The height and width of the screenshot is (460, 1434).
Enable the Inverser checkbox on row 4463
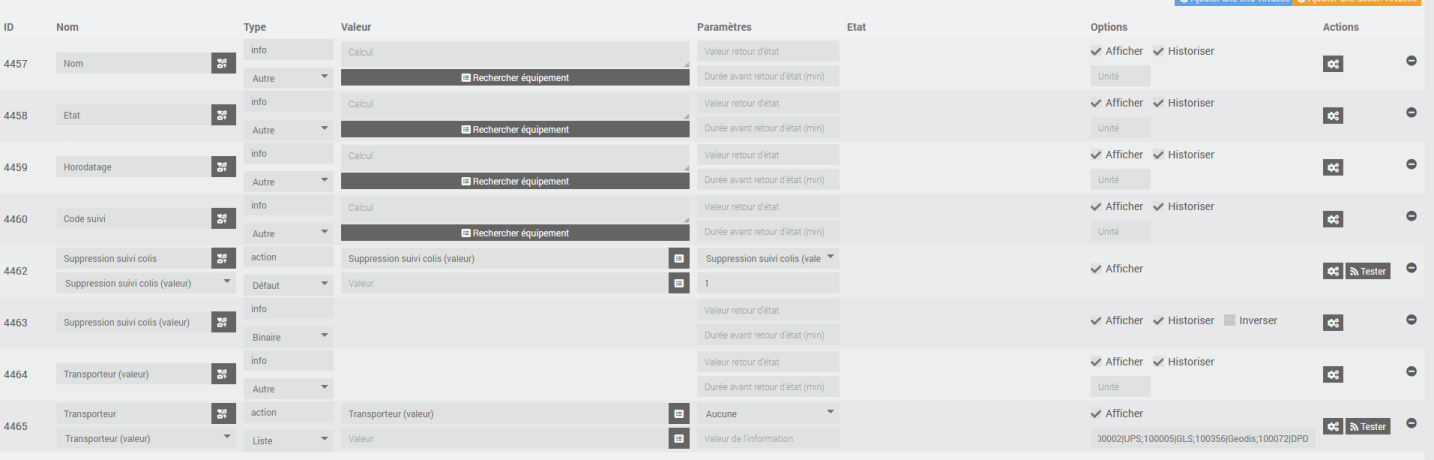(1229, 320)
